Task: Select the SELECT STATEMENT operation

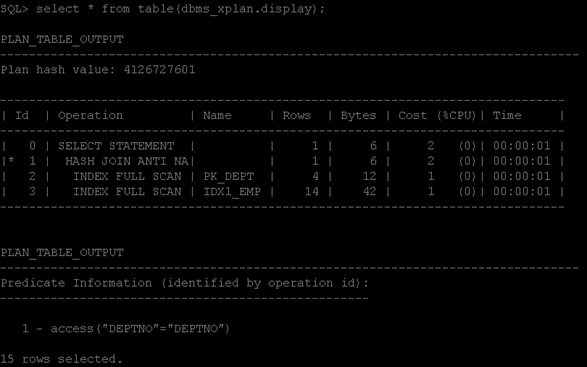Action: (x=116, y=146)
